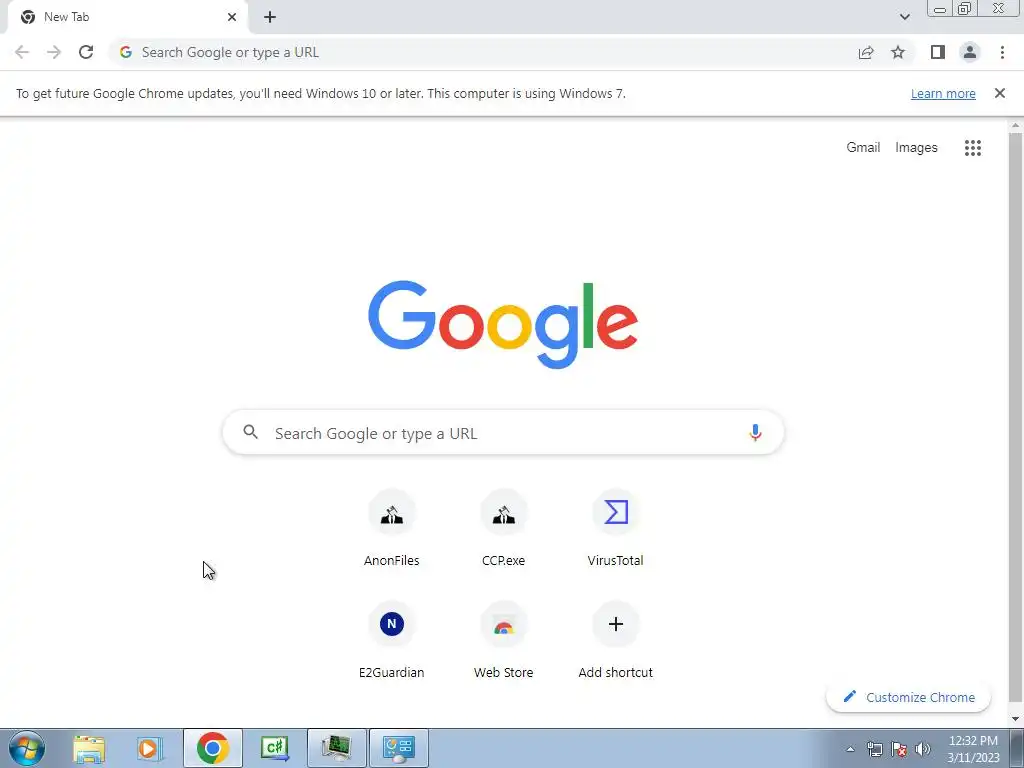Image resolution: width=1024 pixels, height=768 pixels.
Task: Open the profile avatar menu
Action: point(970,52)
